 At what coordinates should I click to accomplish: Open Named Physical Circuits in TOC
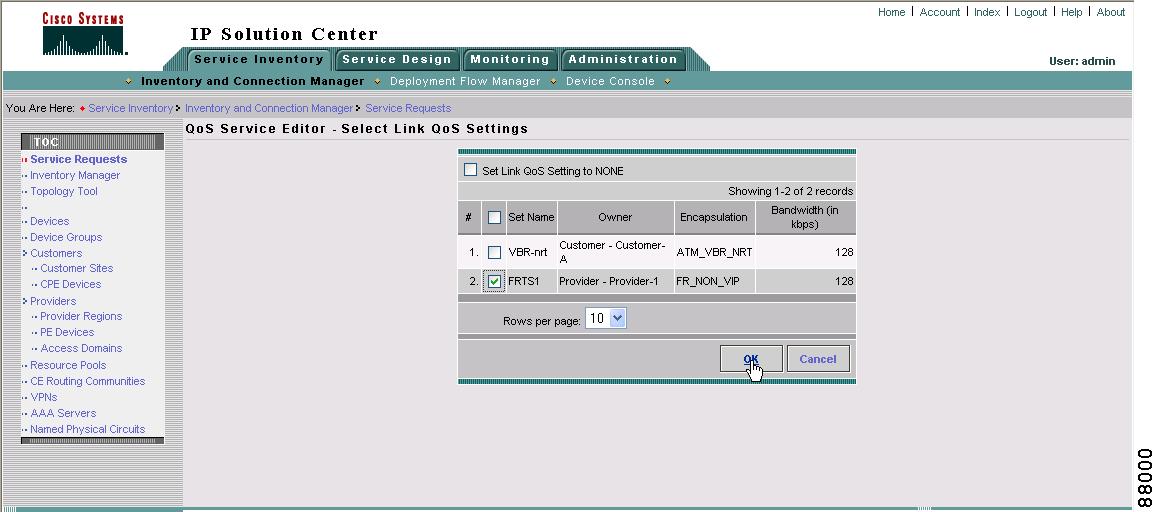(87, 429)
